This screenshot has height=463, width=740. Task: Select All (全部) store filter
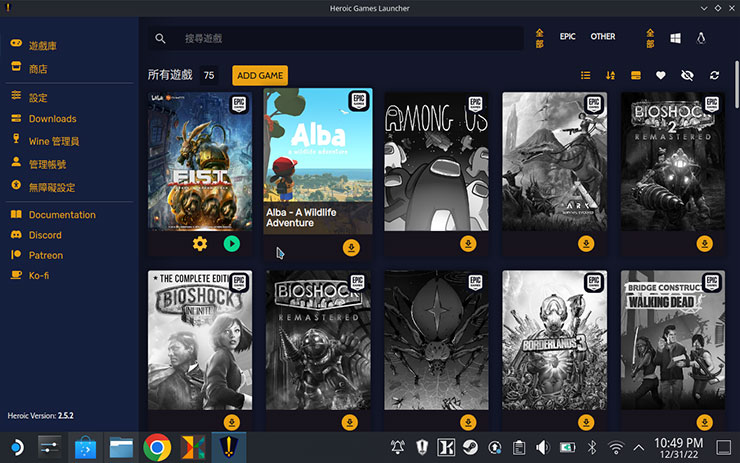pyautogui.click(x=539, y=38)
